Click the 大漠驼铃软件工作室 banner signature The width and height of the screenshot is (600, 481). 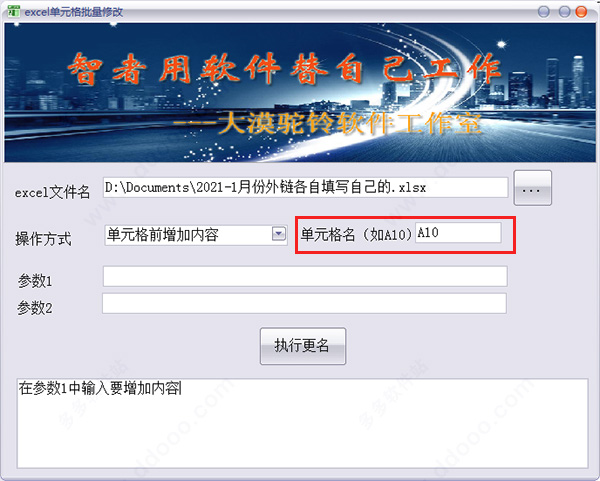click(x=327, y=123)
